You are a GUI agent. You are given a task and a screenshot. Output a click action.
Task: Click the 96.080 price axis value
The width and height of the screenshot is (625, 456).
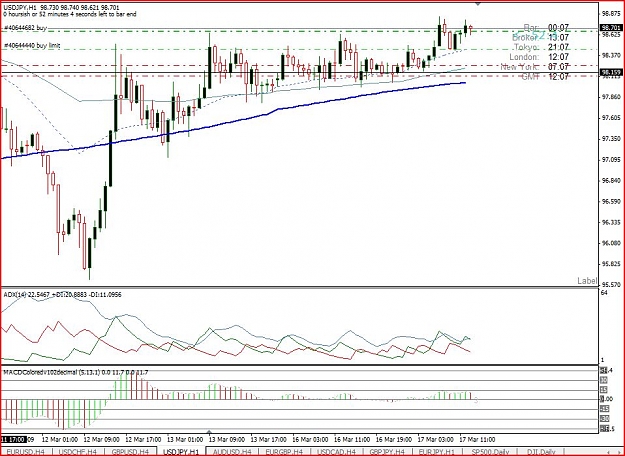click(x=611, y=243)
